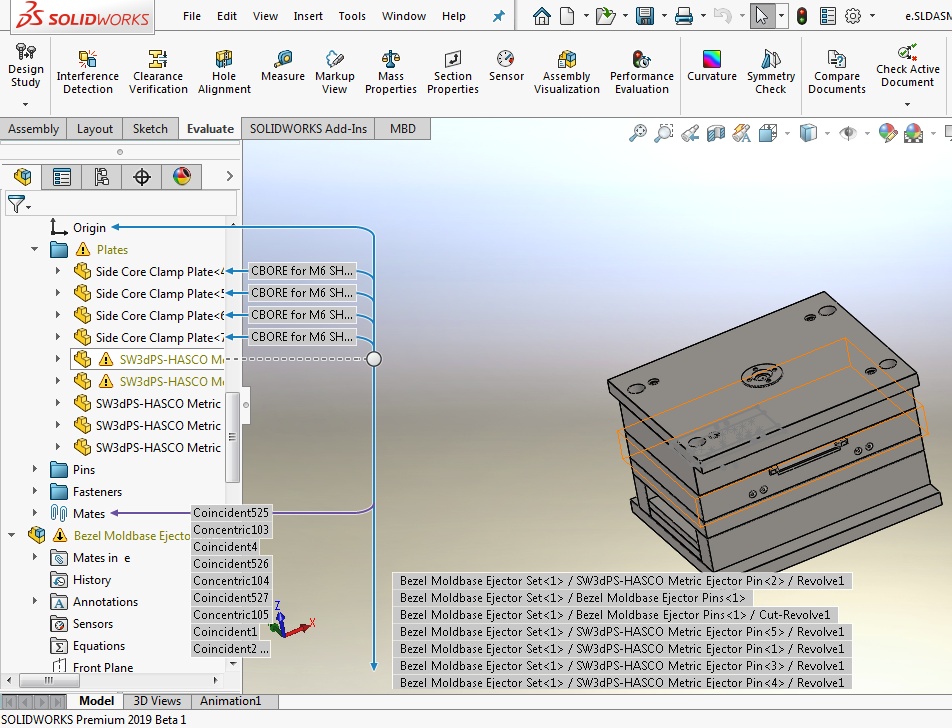Toggle Curvature display

point(712,66)
